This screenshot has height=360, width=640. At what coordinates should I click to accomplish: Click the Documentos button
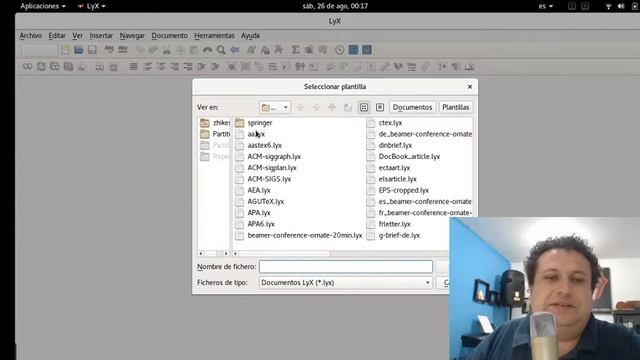point(412,107)
